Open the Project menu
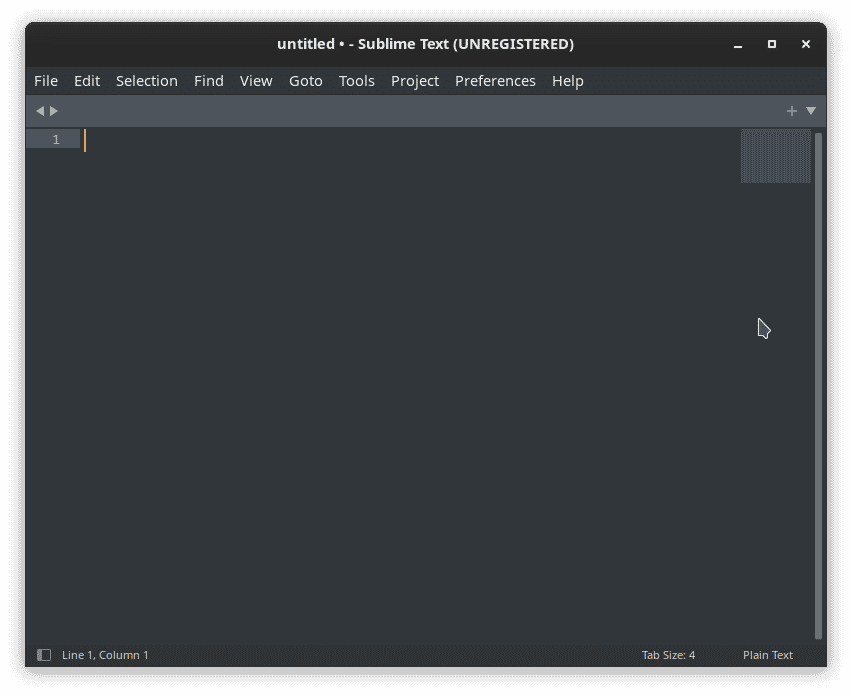Screen dimensions: 852x695 pyautogui.click(x=415, y=81)
